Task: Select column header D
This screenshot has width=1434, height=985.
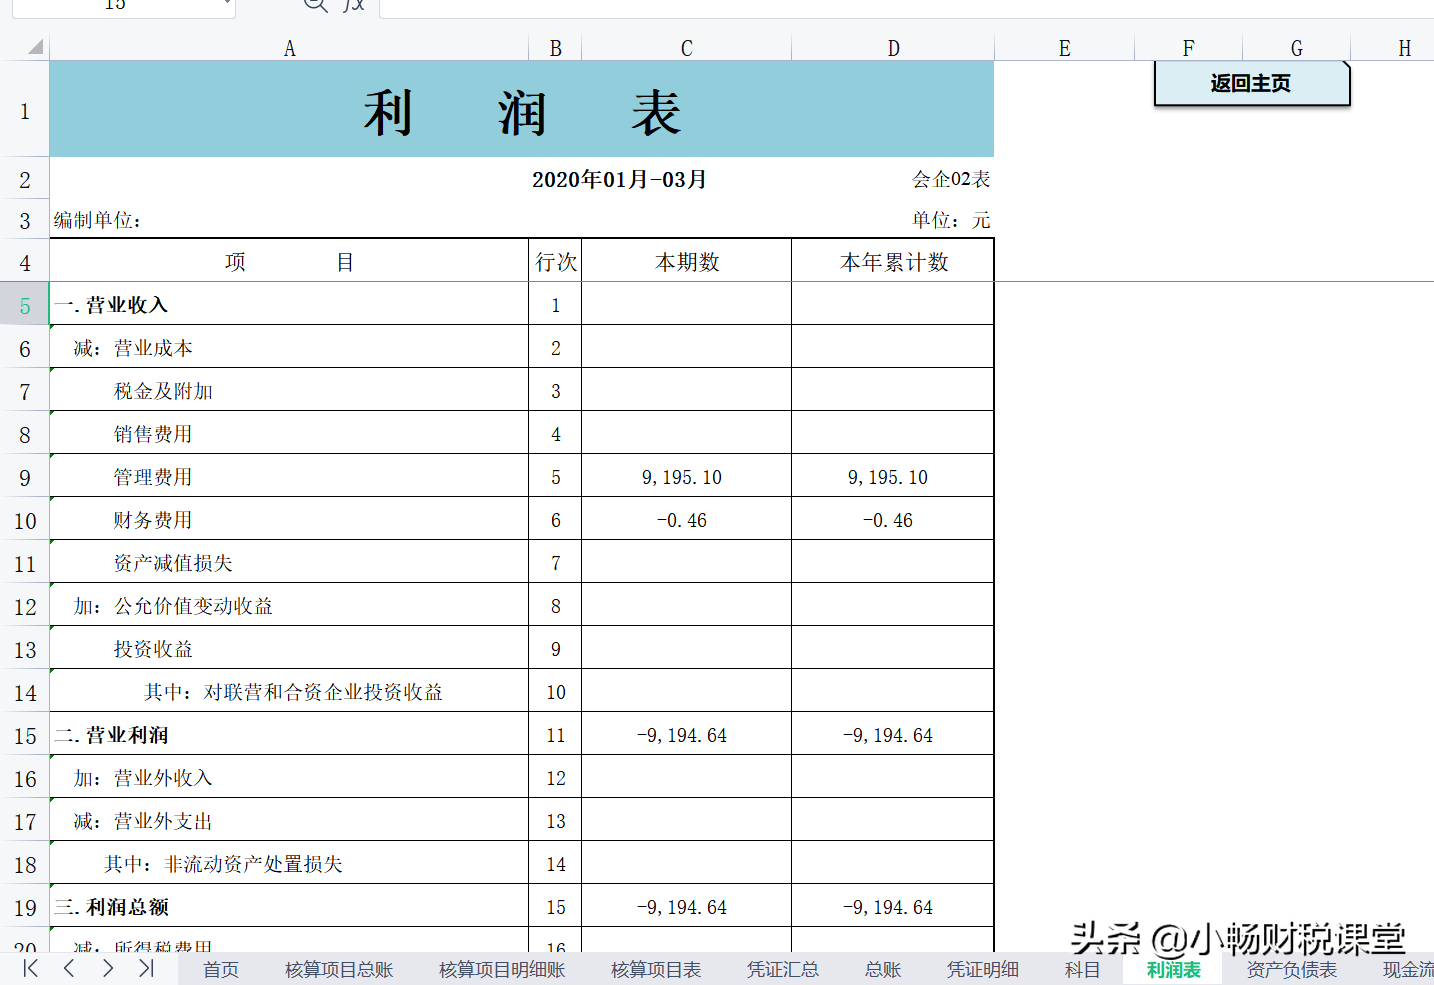Action: (x=892, y=46)
